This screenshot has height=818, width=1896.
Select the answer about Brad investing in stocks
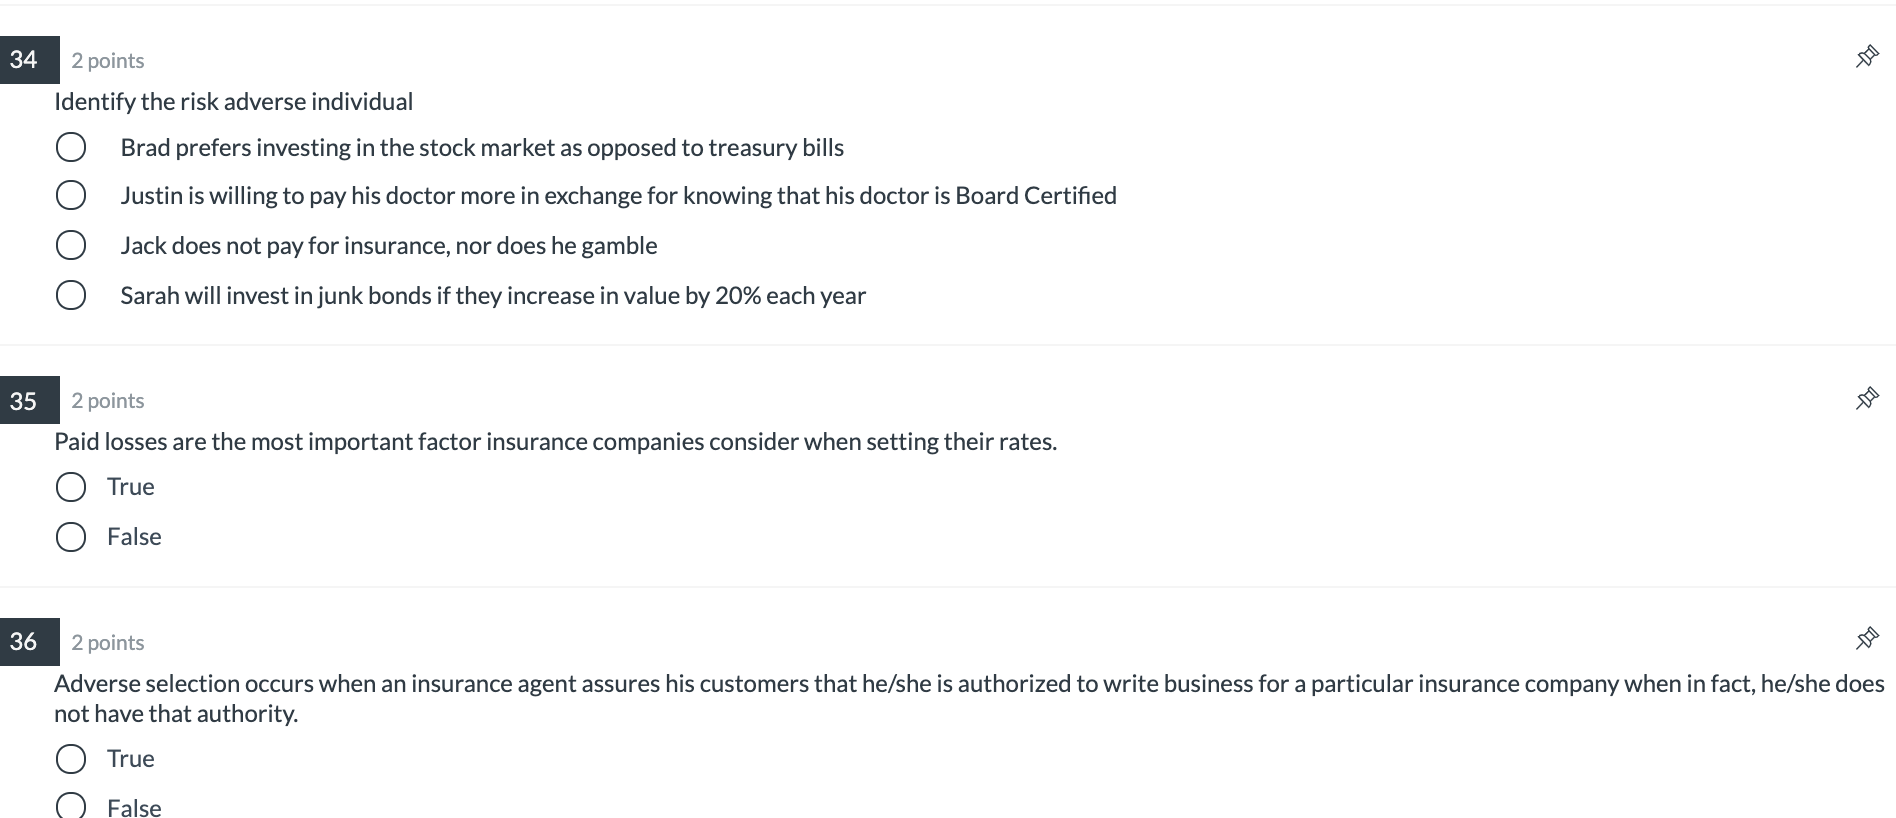pyautogui.click(x=71, y=147)
